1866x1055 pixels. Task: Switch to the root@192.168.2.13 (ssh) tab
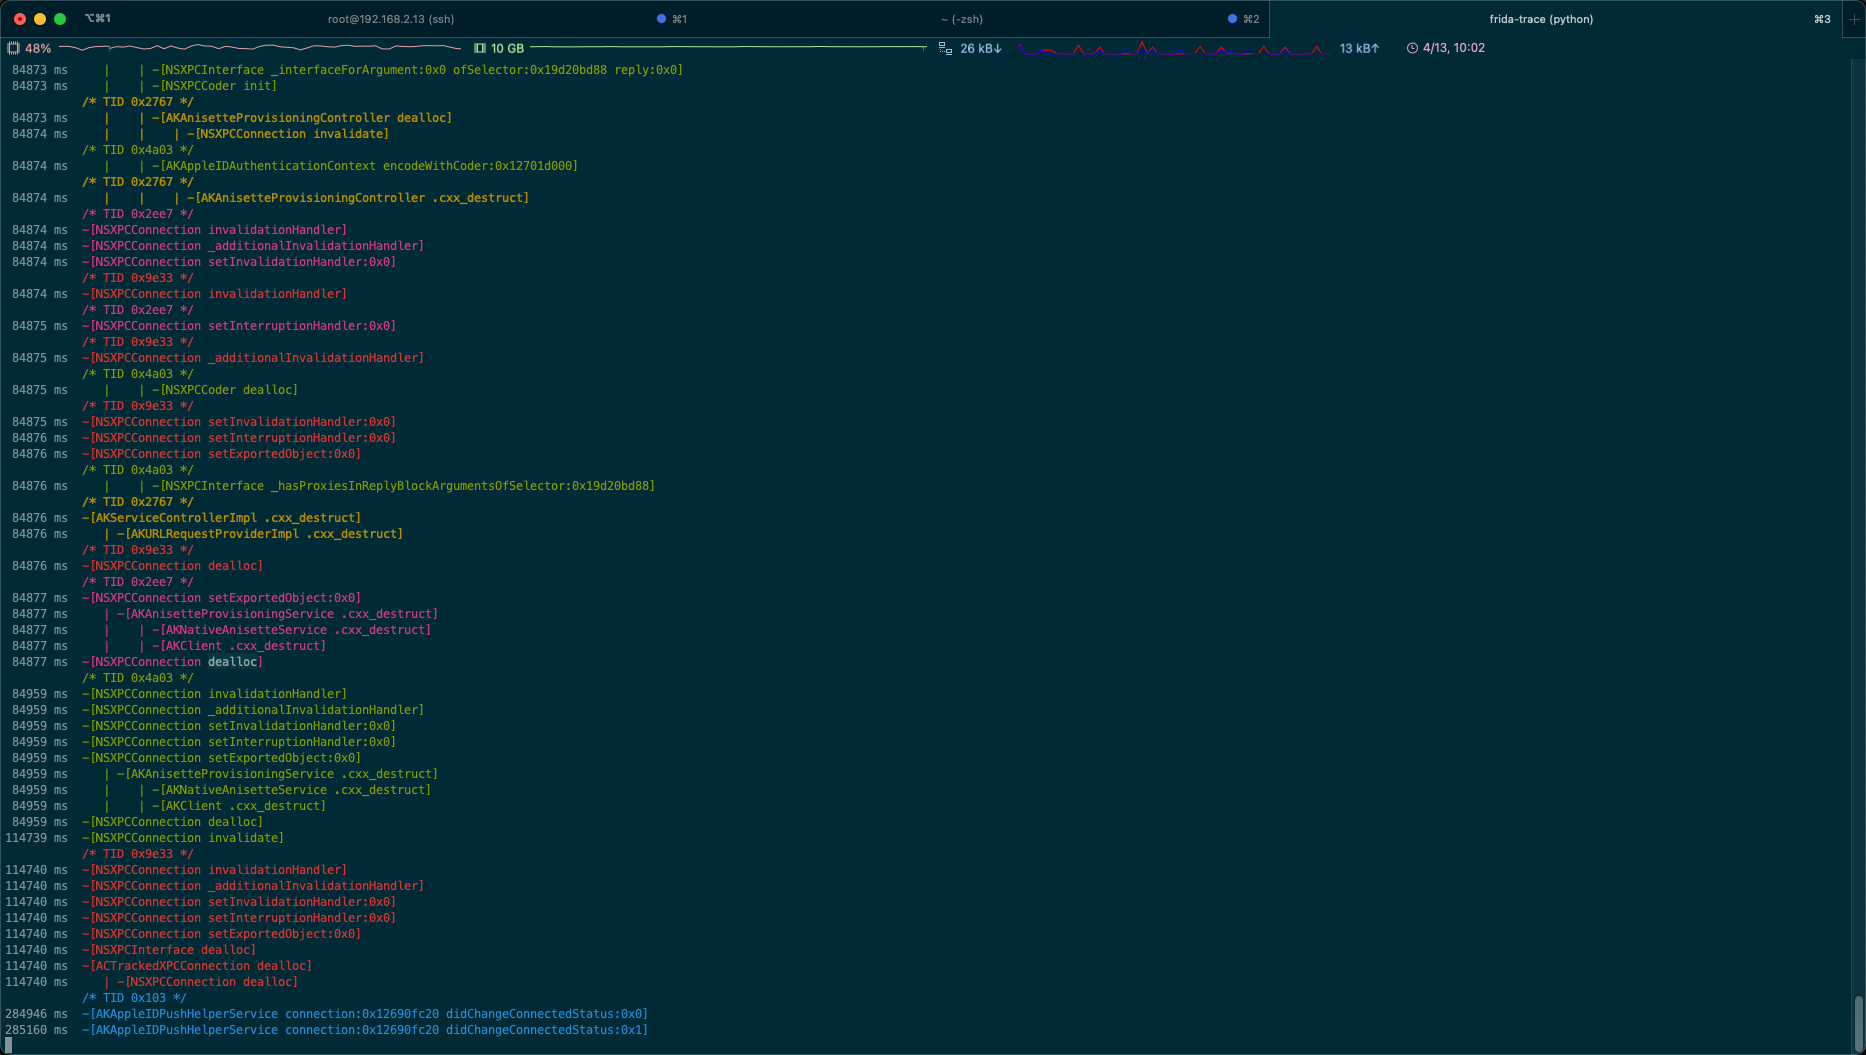(391, 19)
